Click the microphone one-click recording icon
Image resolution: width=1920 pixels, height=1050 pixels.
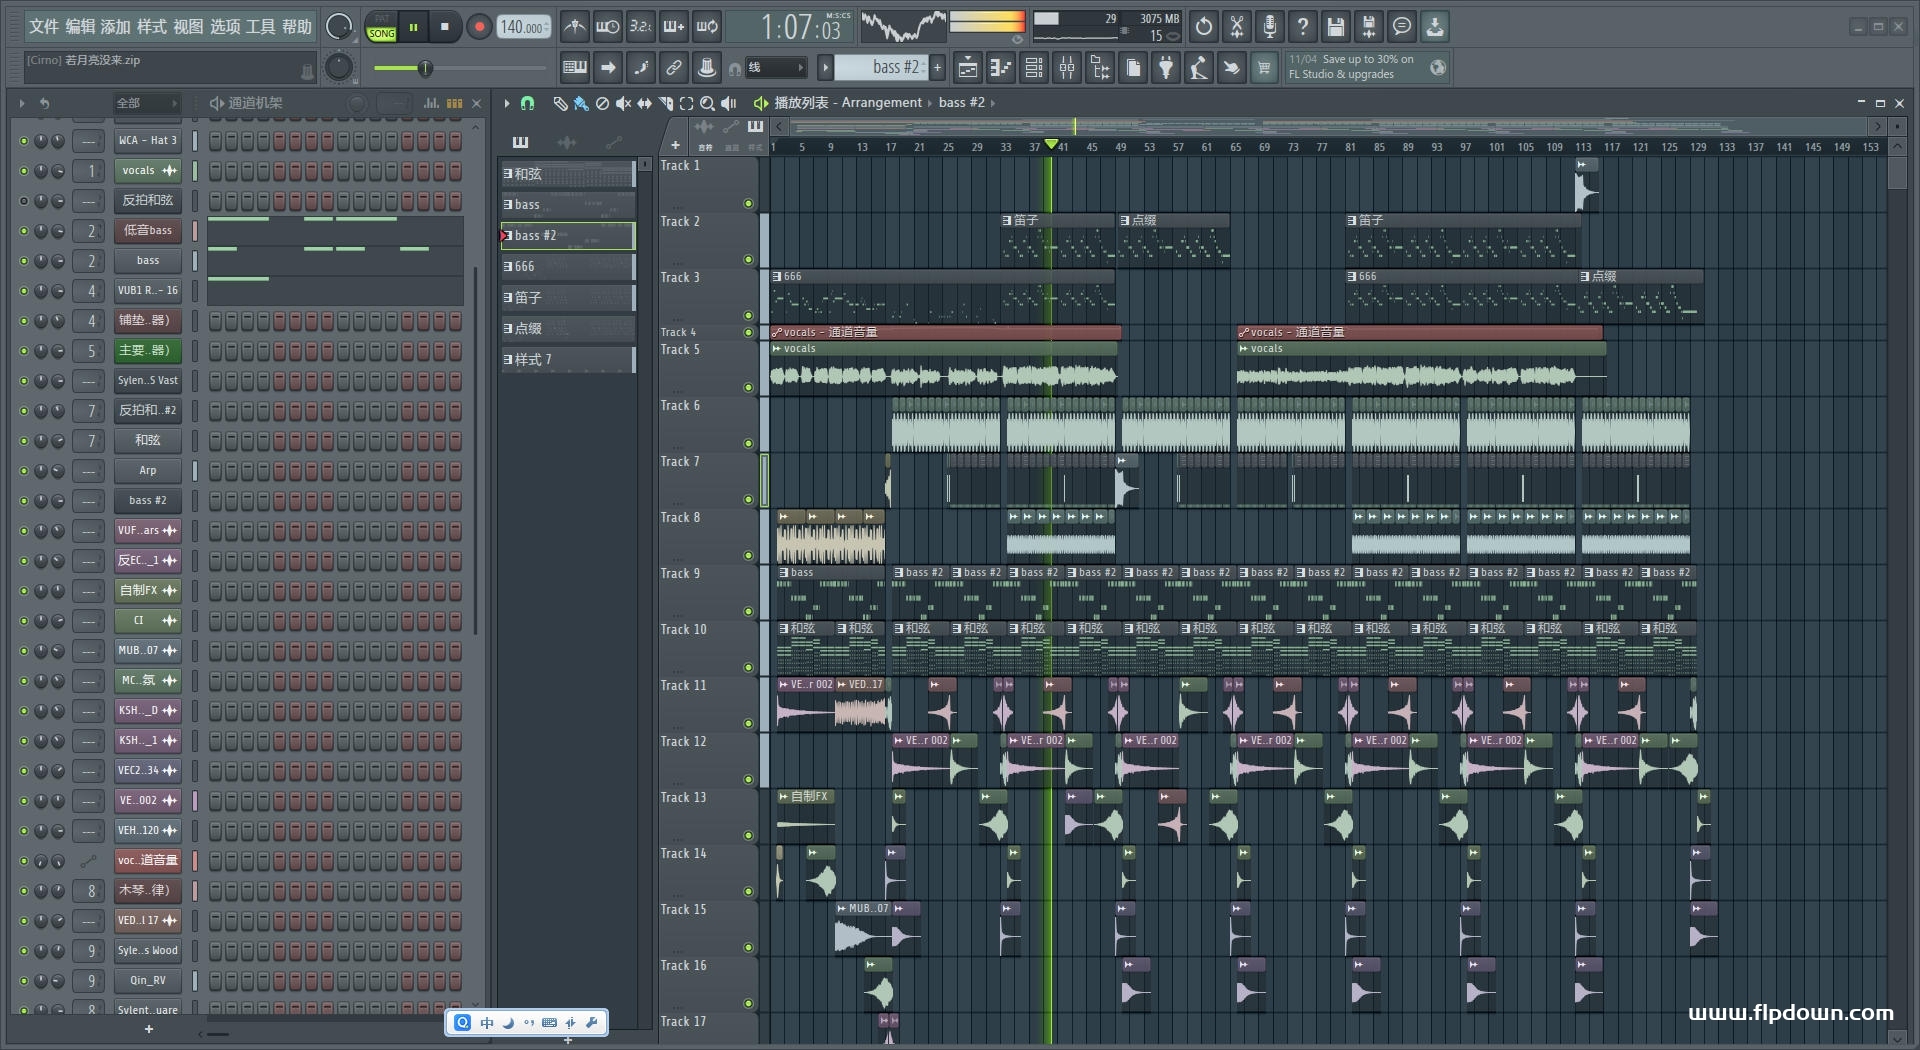click(x=1269, y=27)
